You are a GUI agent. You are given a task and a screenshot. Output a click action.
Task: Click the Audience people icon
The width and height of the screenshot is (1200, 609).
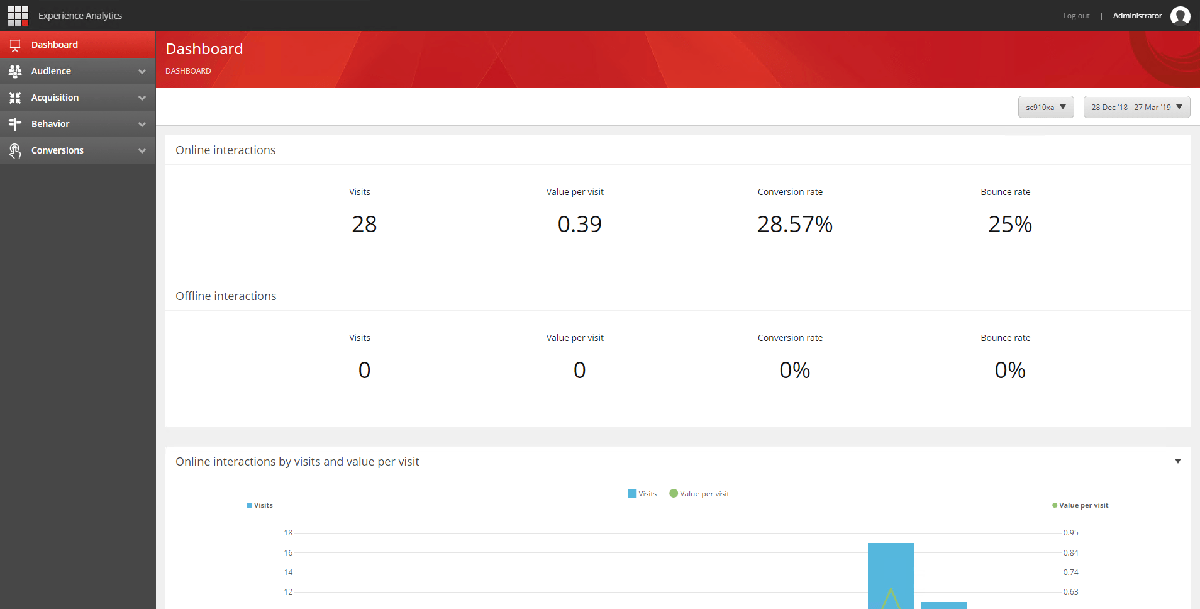click(x=15, y=71)
